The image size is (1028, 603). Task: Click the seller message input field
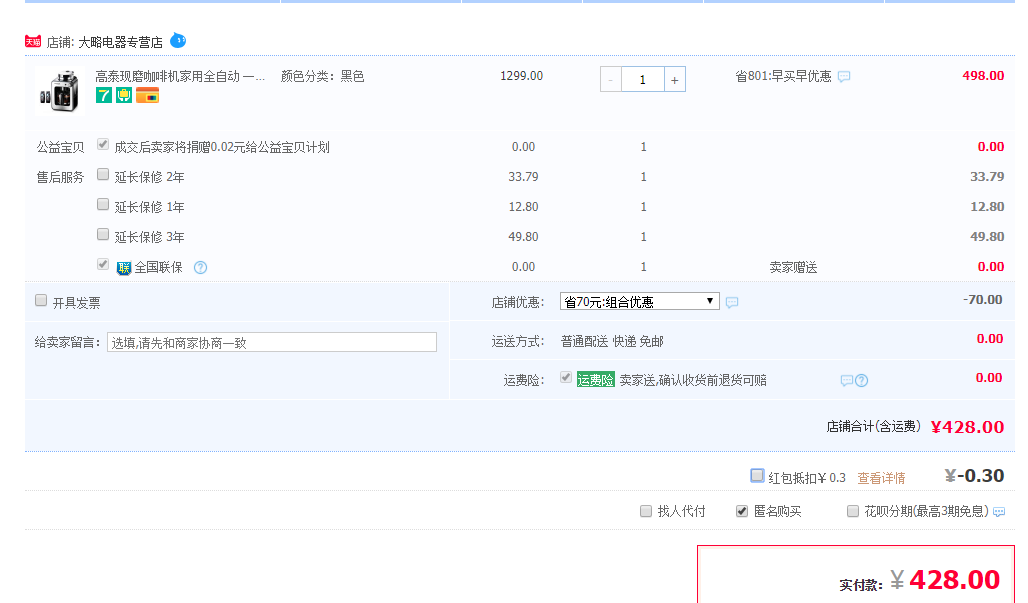pyautogui.click(x=271, y=342)
